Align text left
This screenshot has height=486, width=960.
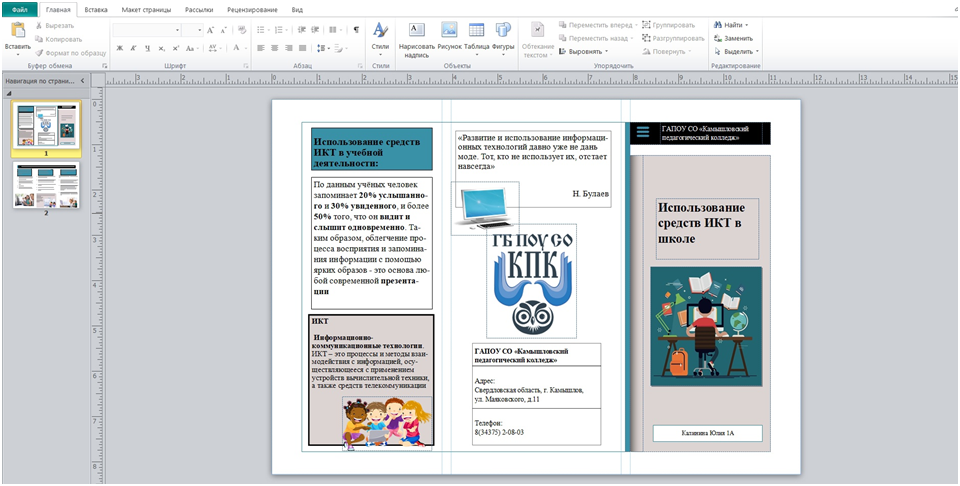[260, 48]
